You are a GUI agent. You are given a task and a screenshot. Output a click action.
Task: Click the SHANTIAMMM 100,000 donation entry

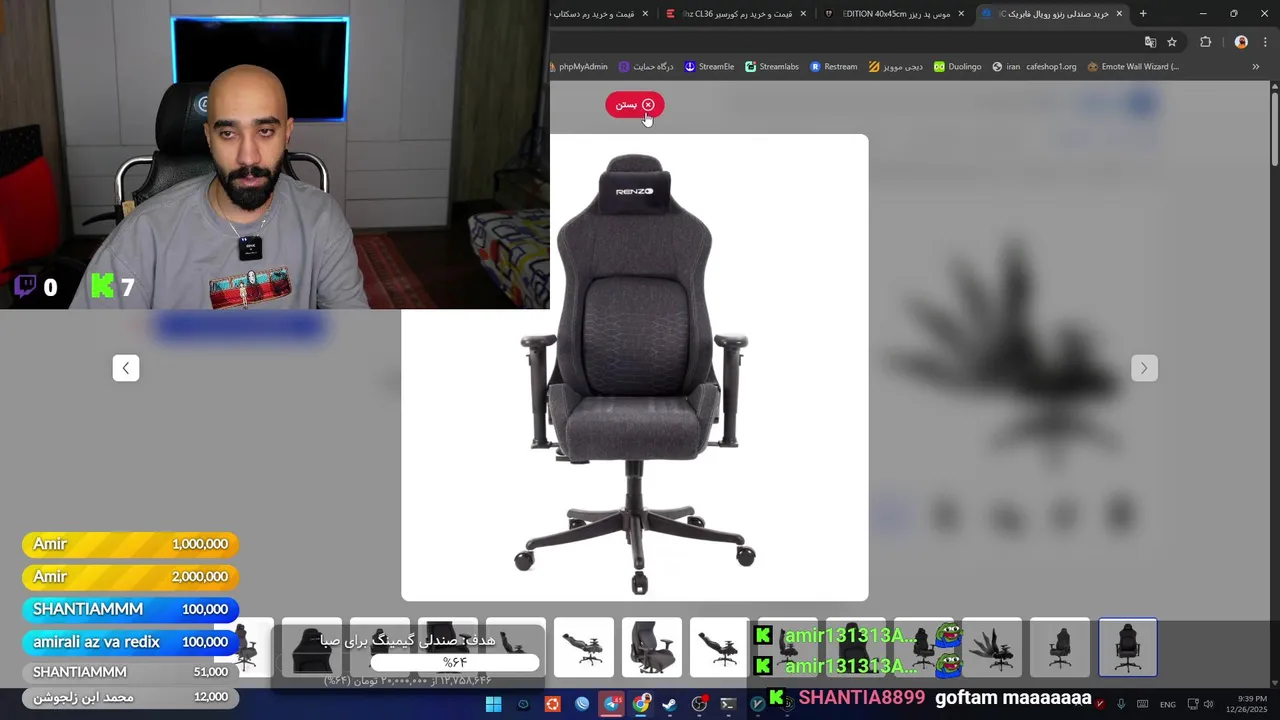[x=130, y=609]
